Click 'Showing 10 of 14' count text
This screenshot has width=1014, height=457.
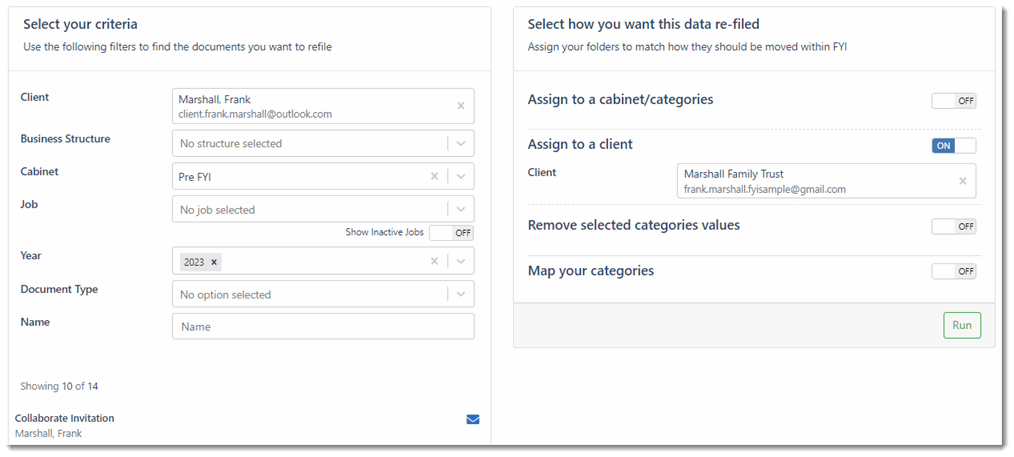(x=59, y=387)
